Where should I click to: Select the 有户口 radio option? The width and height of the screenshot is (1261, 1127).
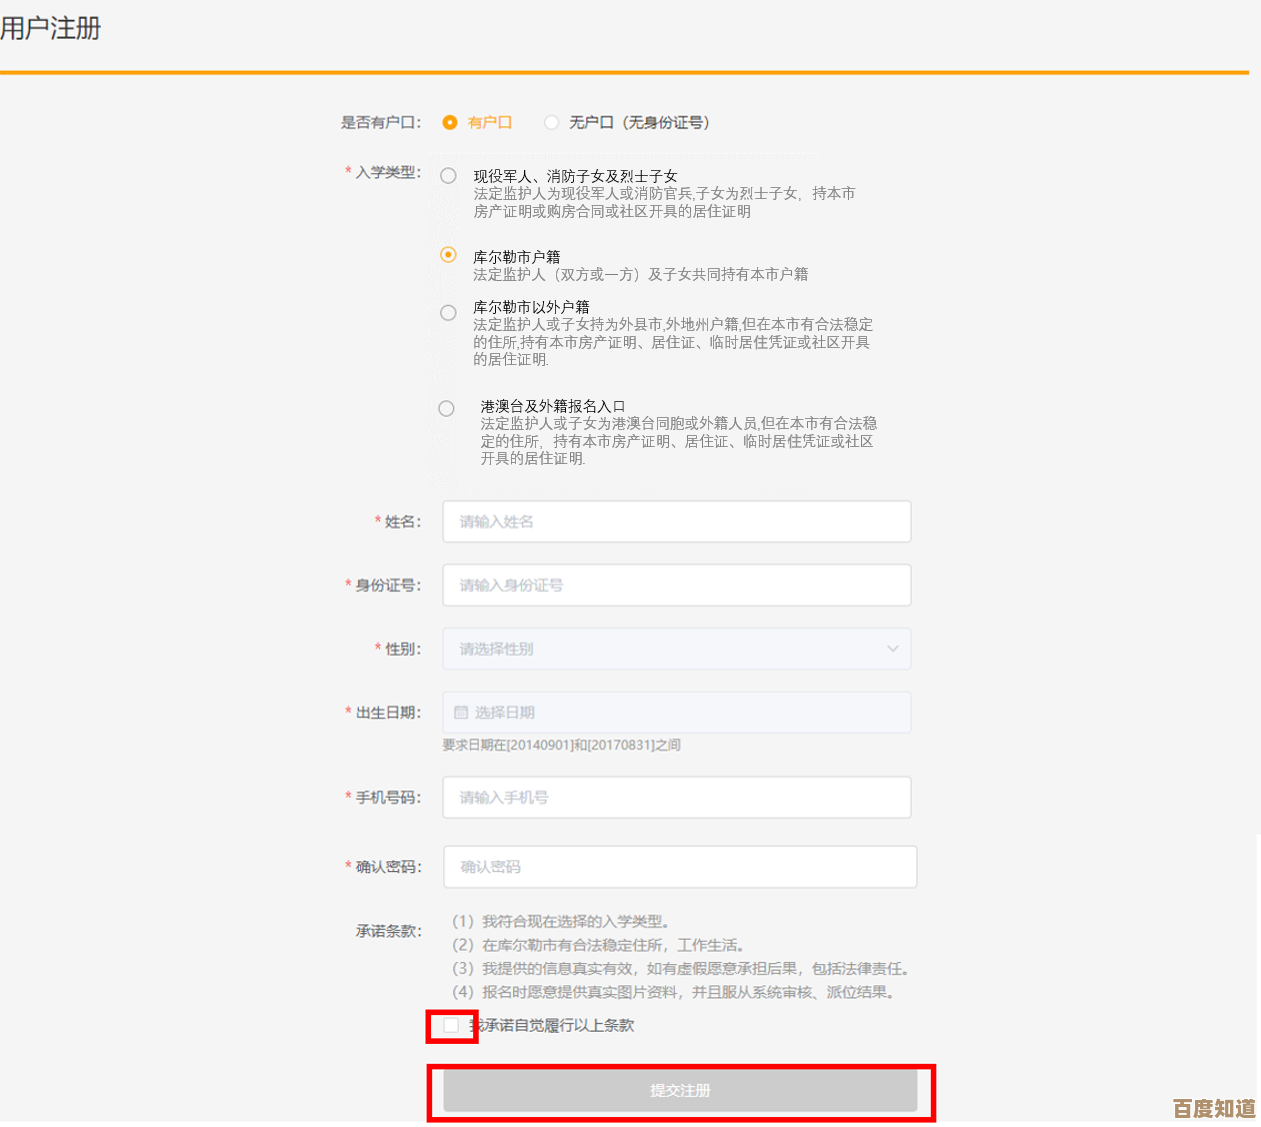(450, 122)
